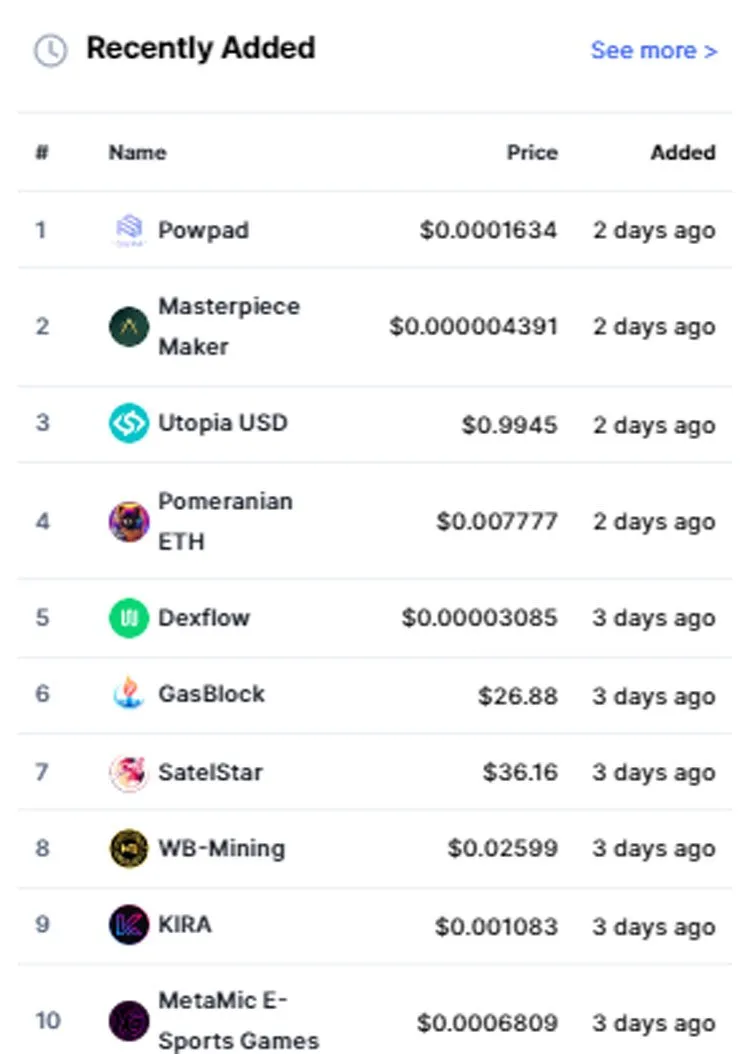This screenshot has width=740, height=1054.
Task: Click the KIRA coin logo icon
Action: coord(129,925)
